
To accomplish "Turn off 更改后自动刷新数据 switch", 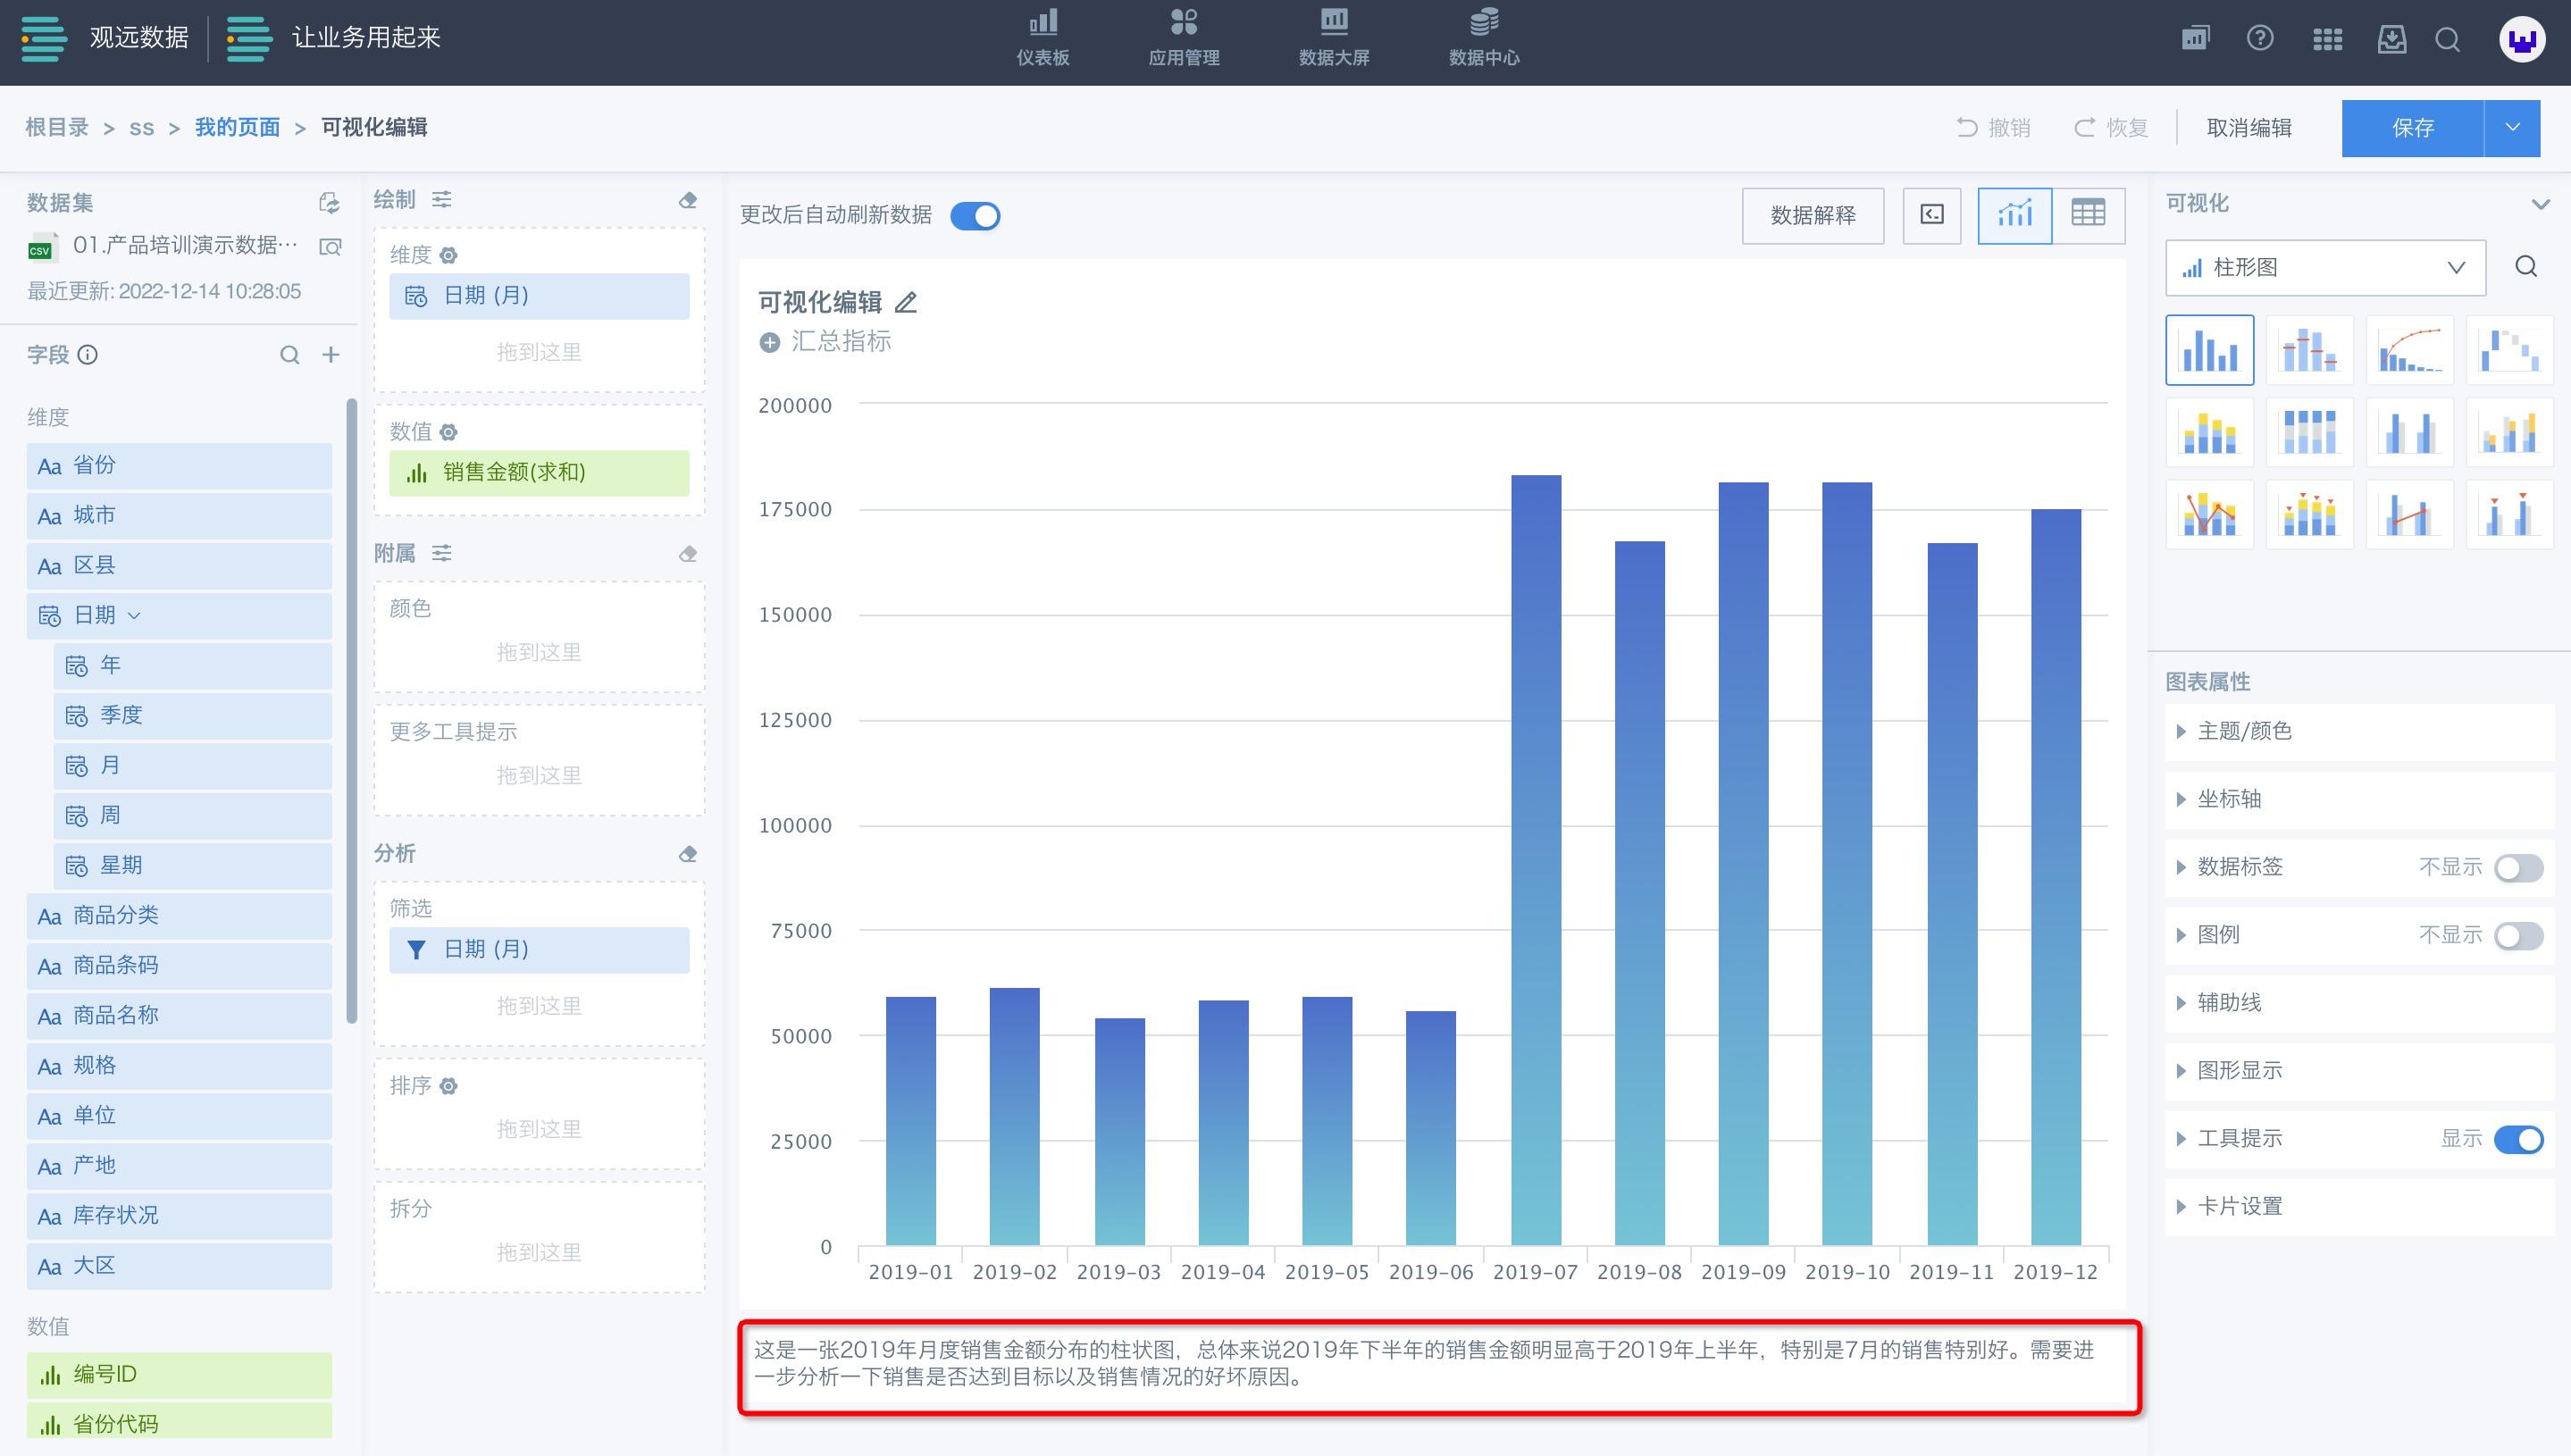I will coord(975,216).
